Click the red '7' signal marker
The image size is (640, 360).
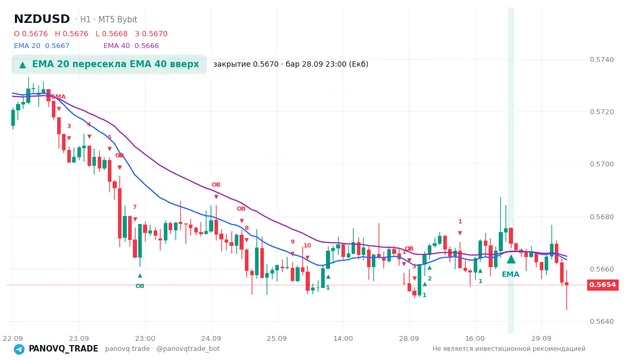[135, 207]
